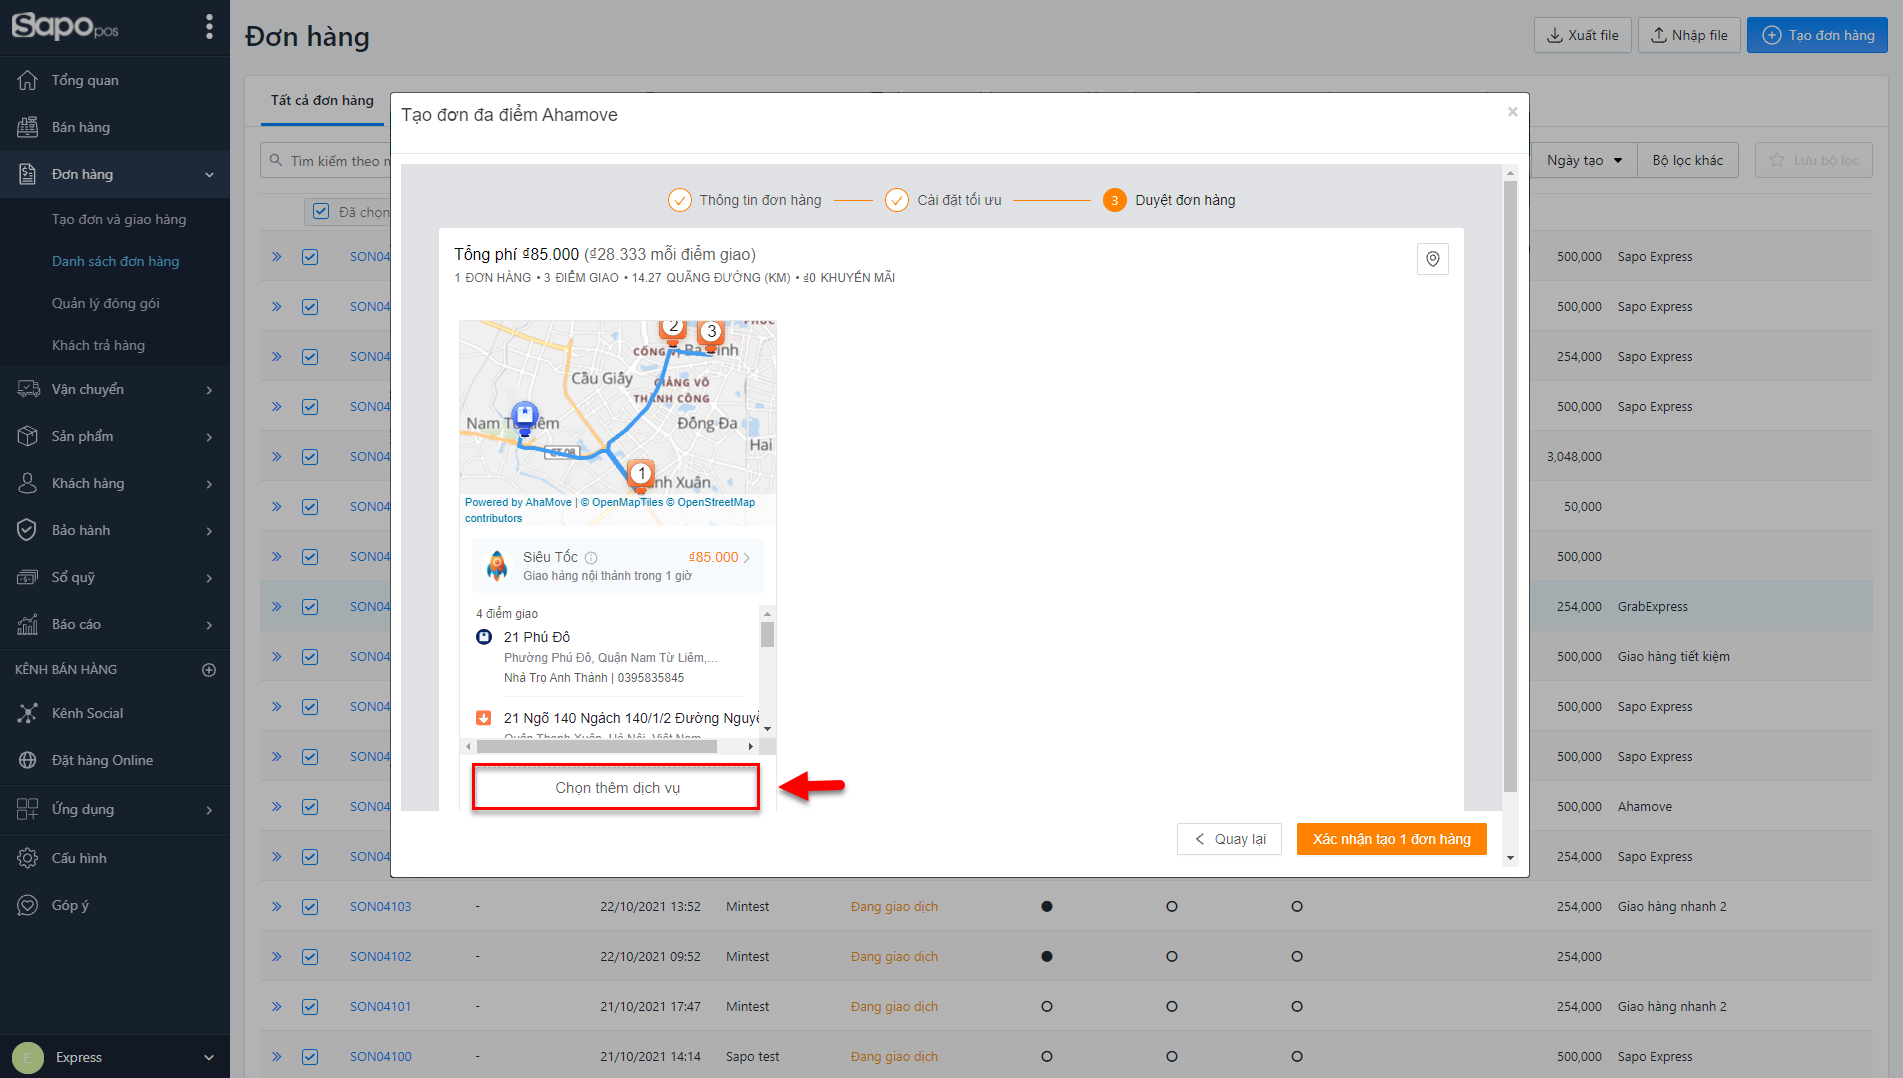This screenshot has width=1903, height=1078.
Task: Click the Bảo hành shield icon
Action: (x=28, y=530)
